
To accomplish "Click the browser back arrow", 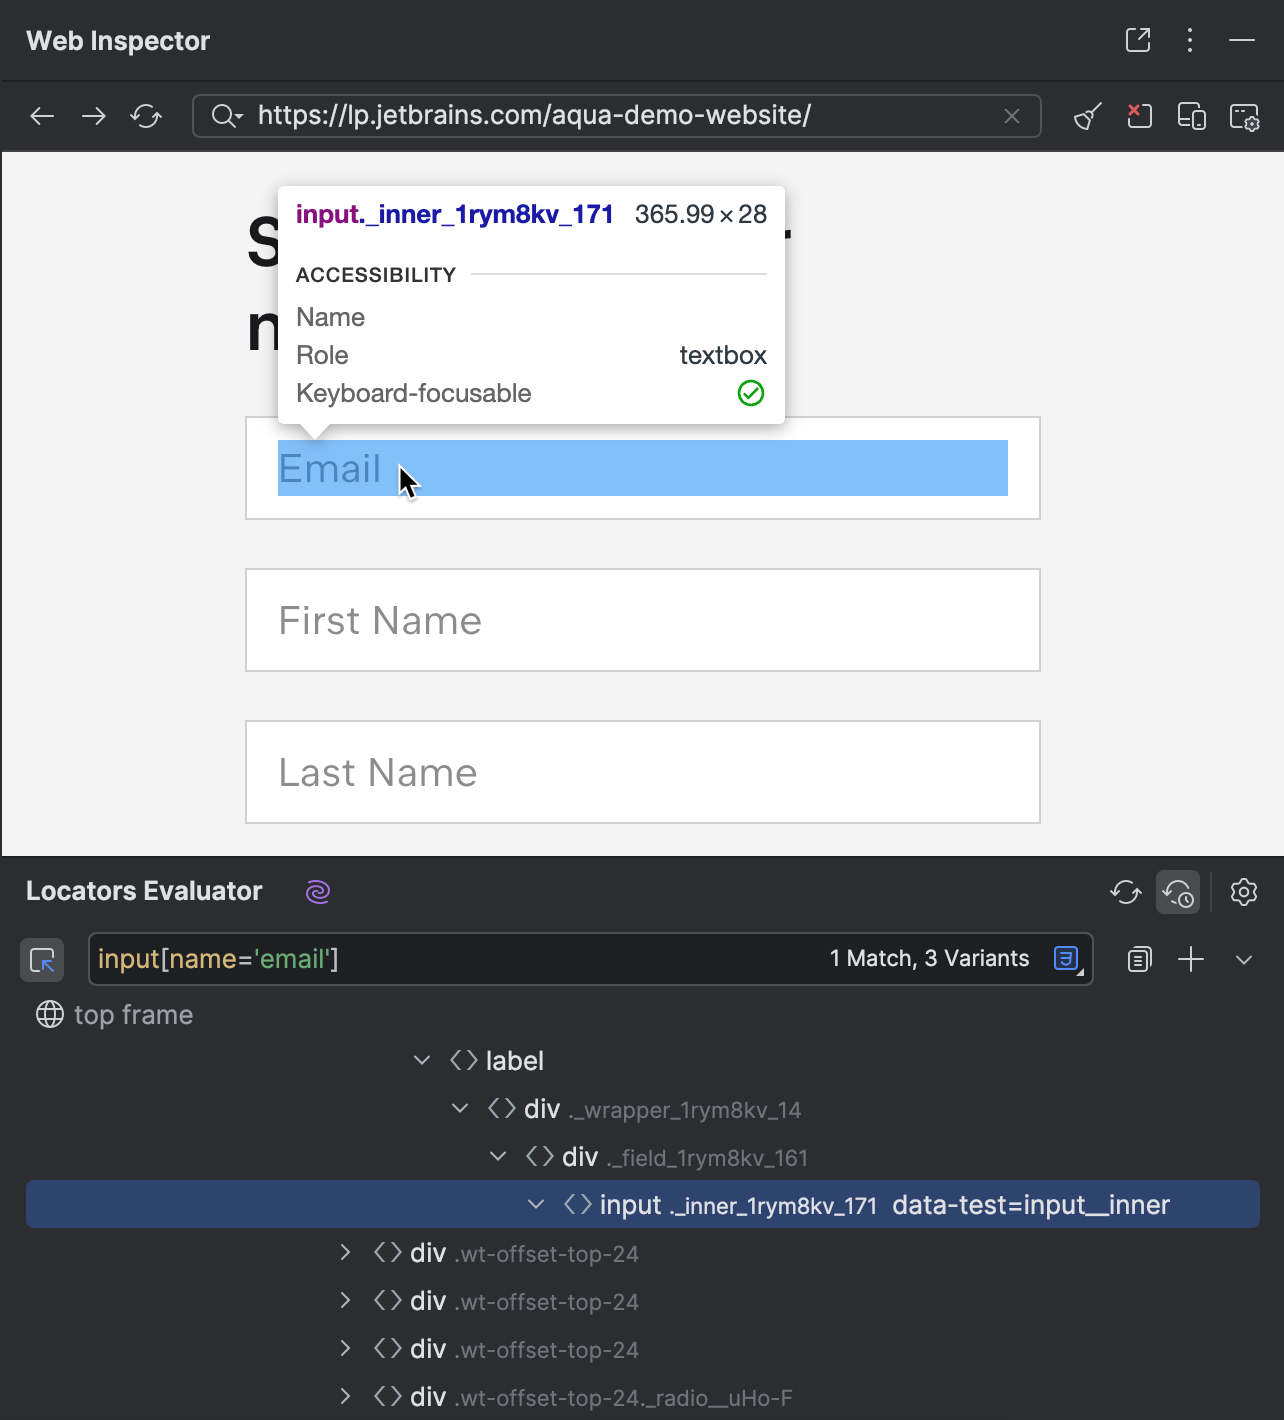I will pyautogui.click(x=42, y=116).
